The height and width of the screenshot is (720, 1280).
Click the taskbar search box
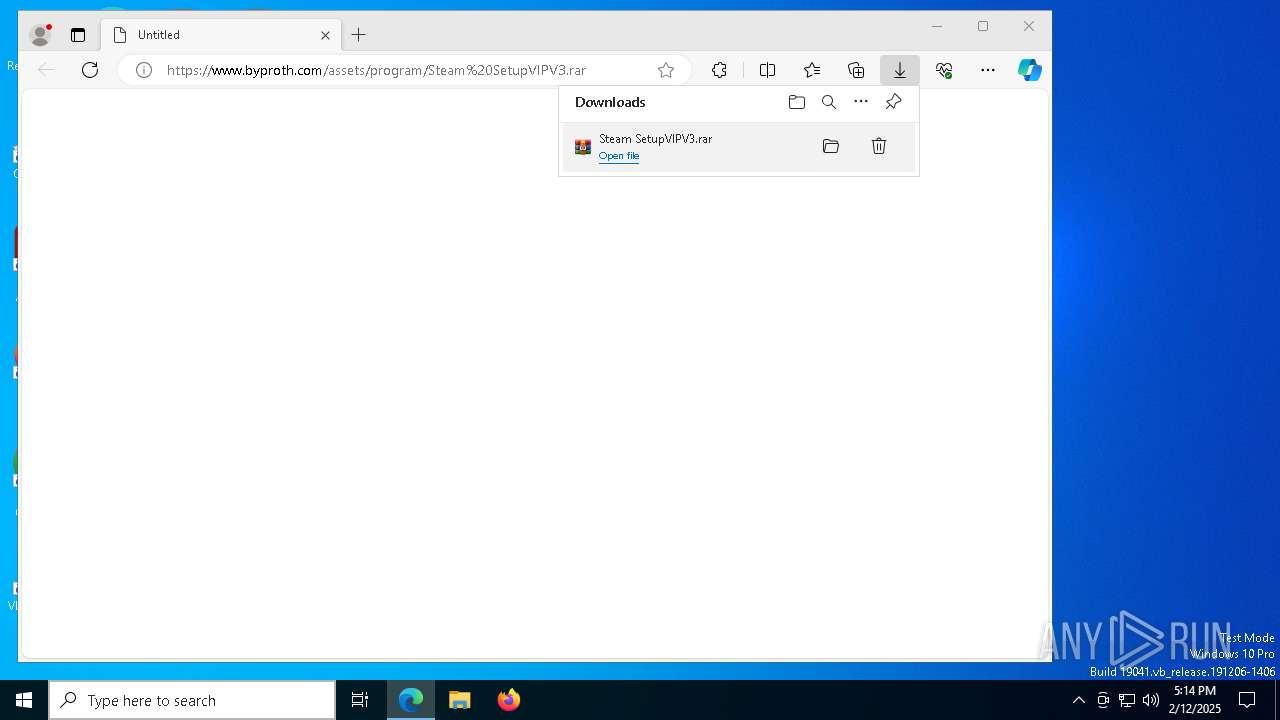[x=192, y=700]
